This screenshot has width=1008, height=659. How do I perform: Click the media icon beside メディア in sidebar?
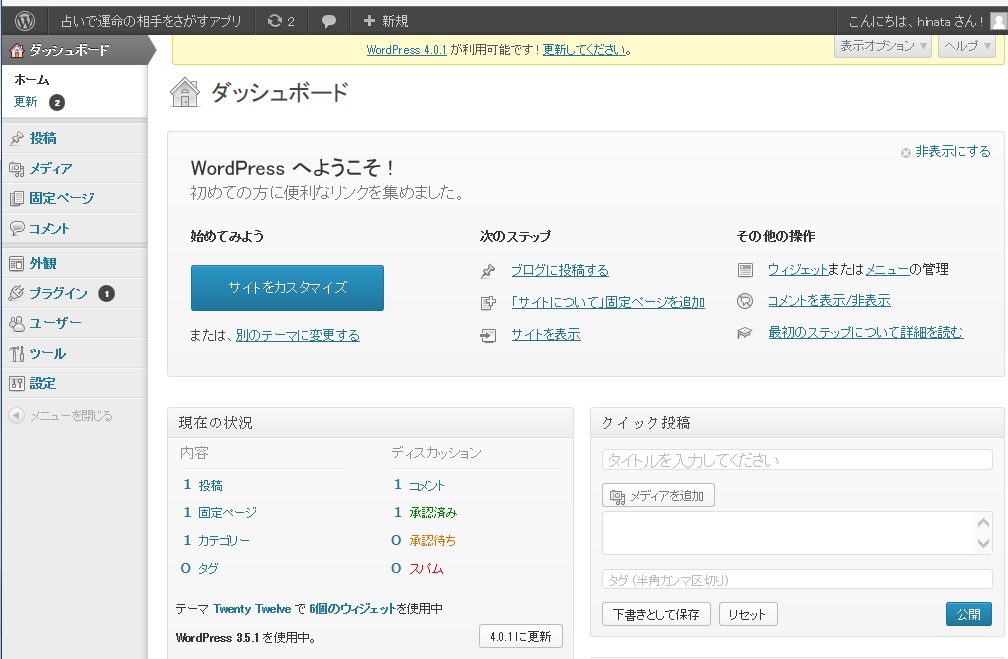coord(17,168)
